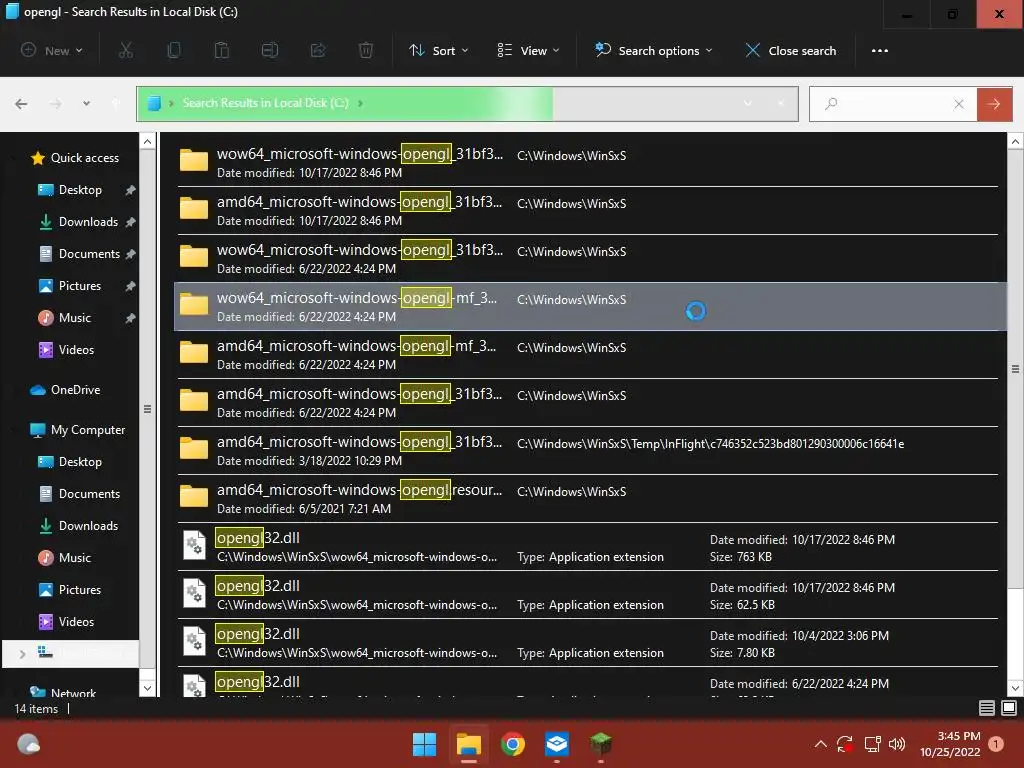1024x768 pixels.
Task: Open the Windows Start button
Action: click(424, 744)
